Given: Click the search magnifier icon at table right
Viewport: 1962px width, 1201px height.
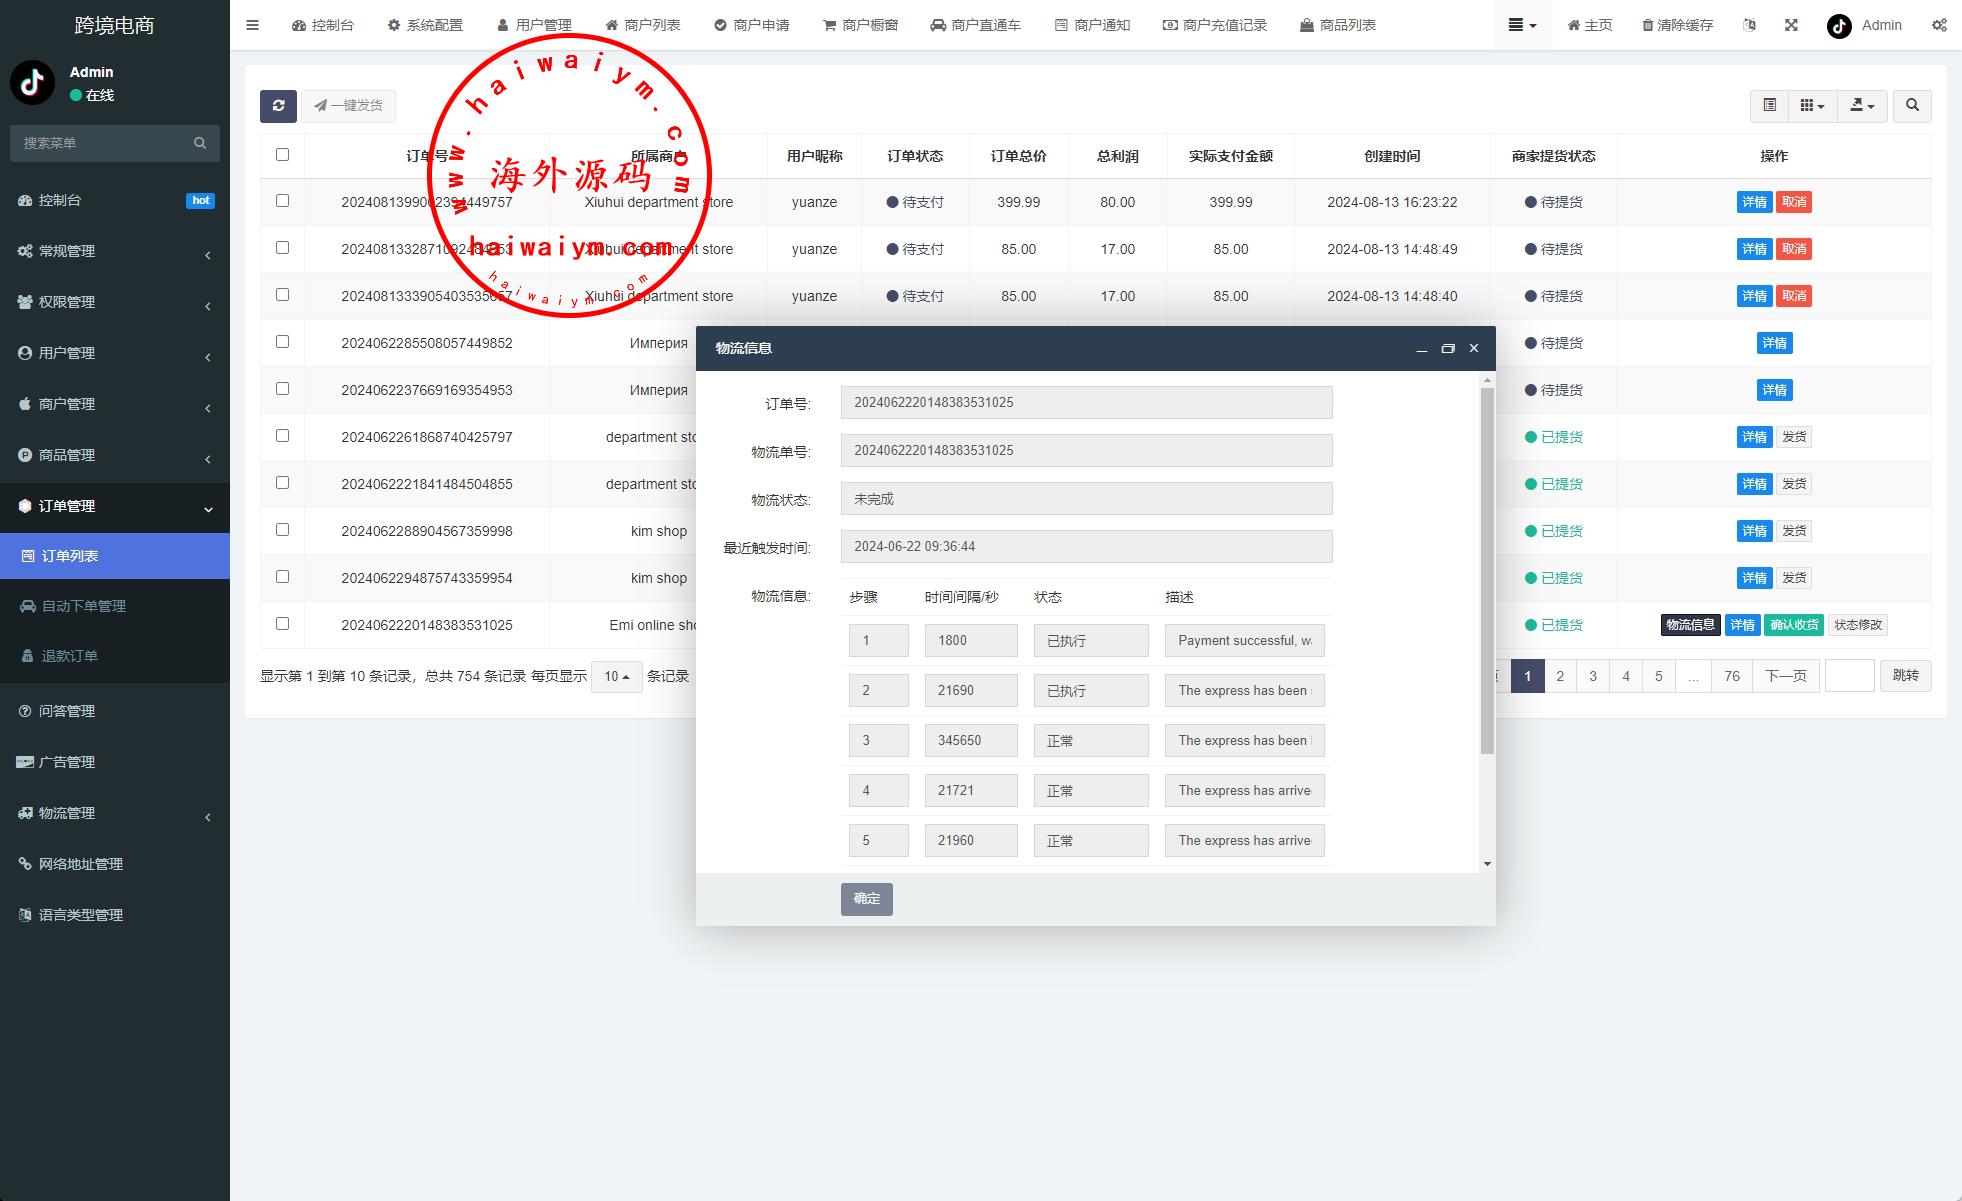Looking at the screenshot, I should 1912,106.
